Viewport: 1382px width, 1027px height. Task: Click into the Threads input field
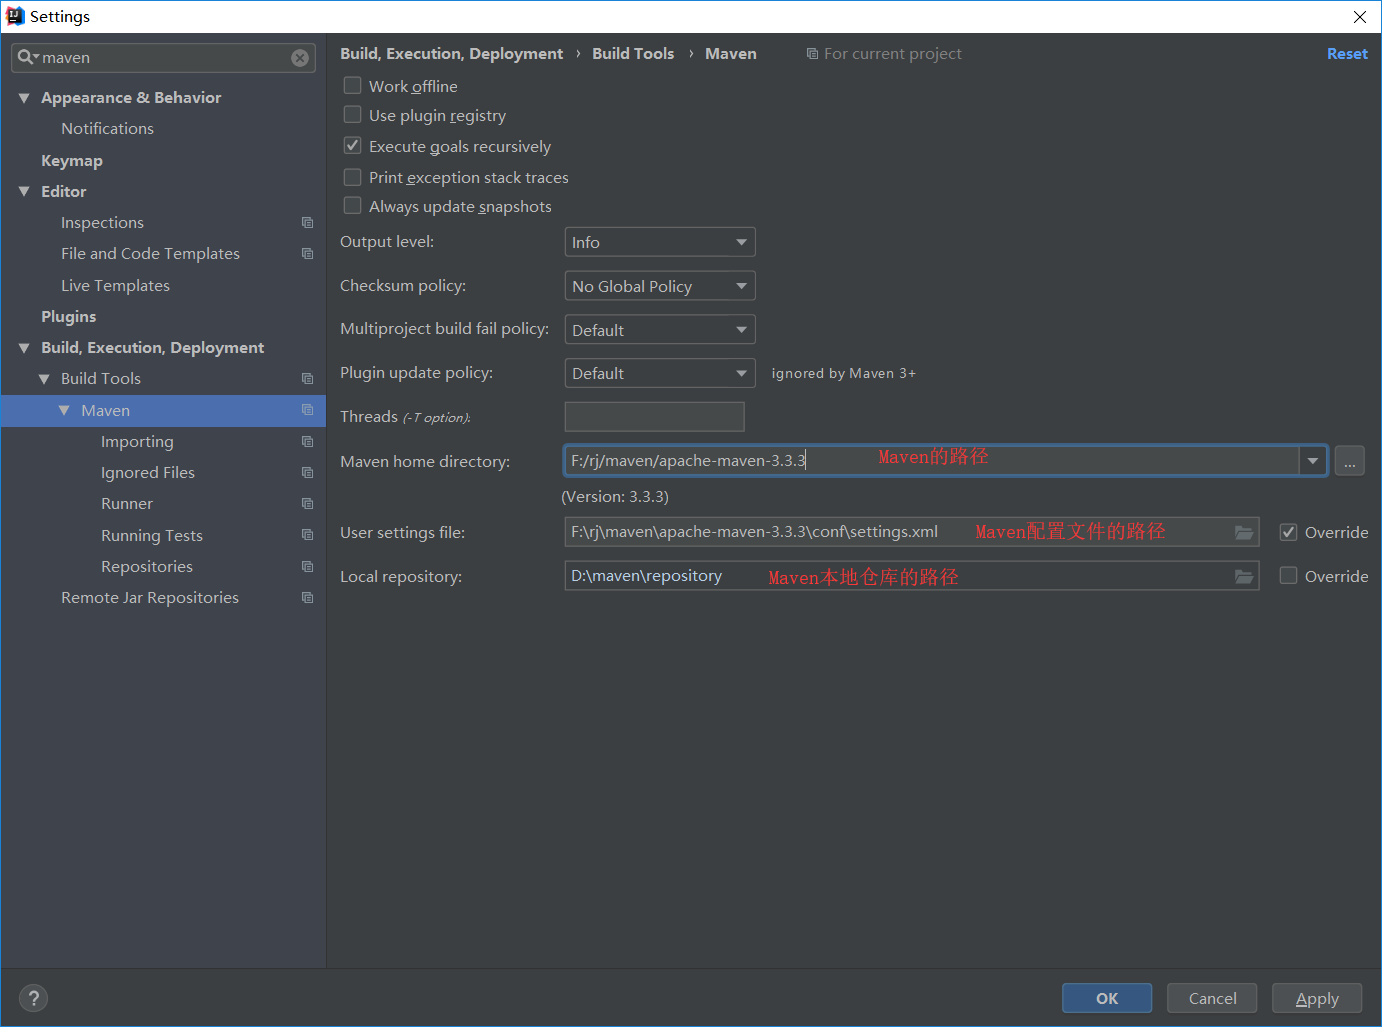[x=655, y=417]
